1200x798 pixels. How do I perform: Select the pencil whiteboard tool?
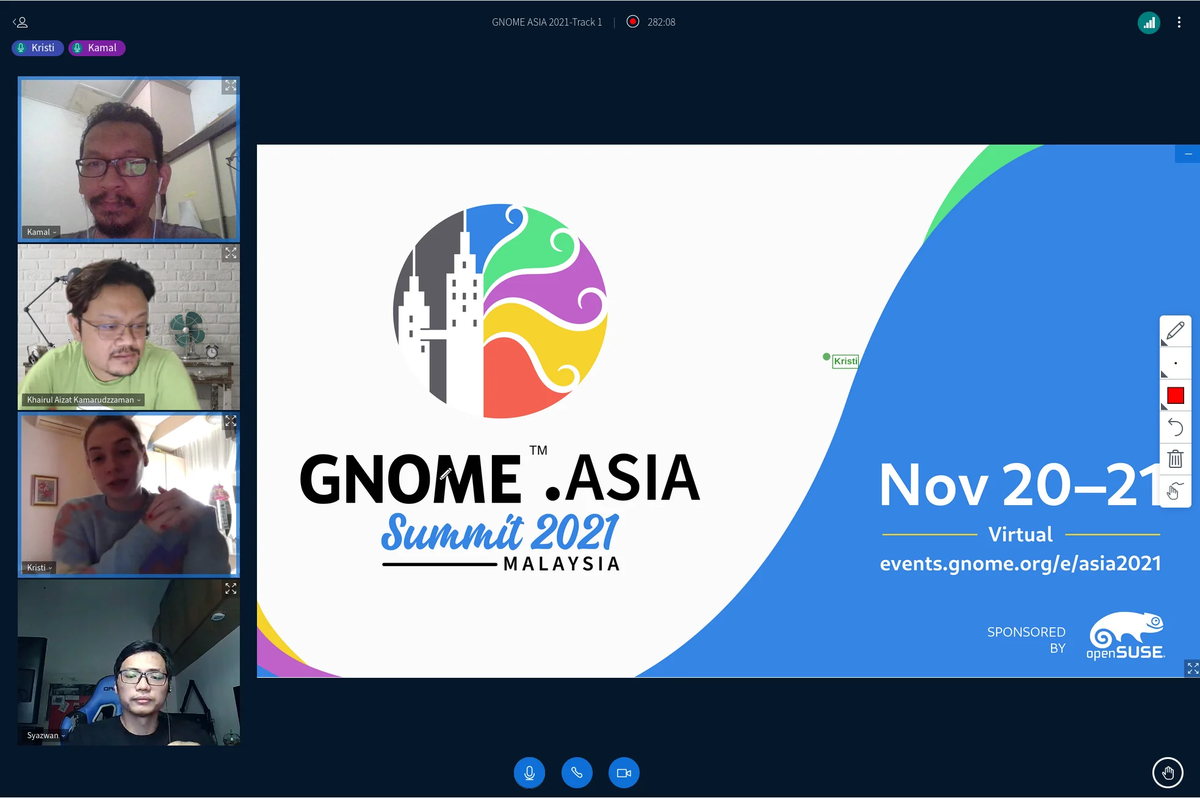click(1175, 331)
